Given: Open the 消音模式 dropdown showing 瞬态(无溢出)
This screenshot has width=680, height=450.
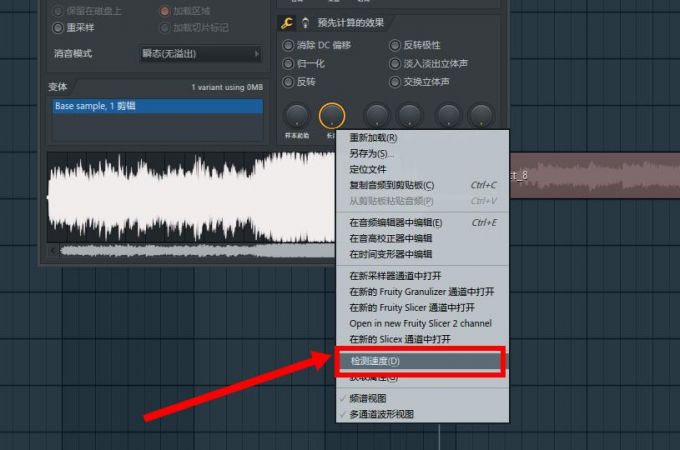Looking at the screenshot, I should coord(201,54).
